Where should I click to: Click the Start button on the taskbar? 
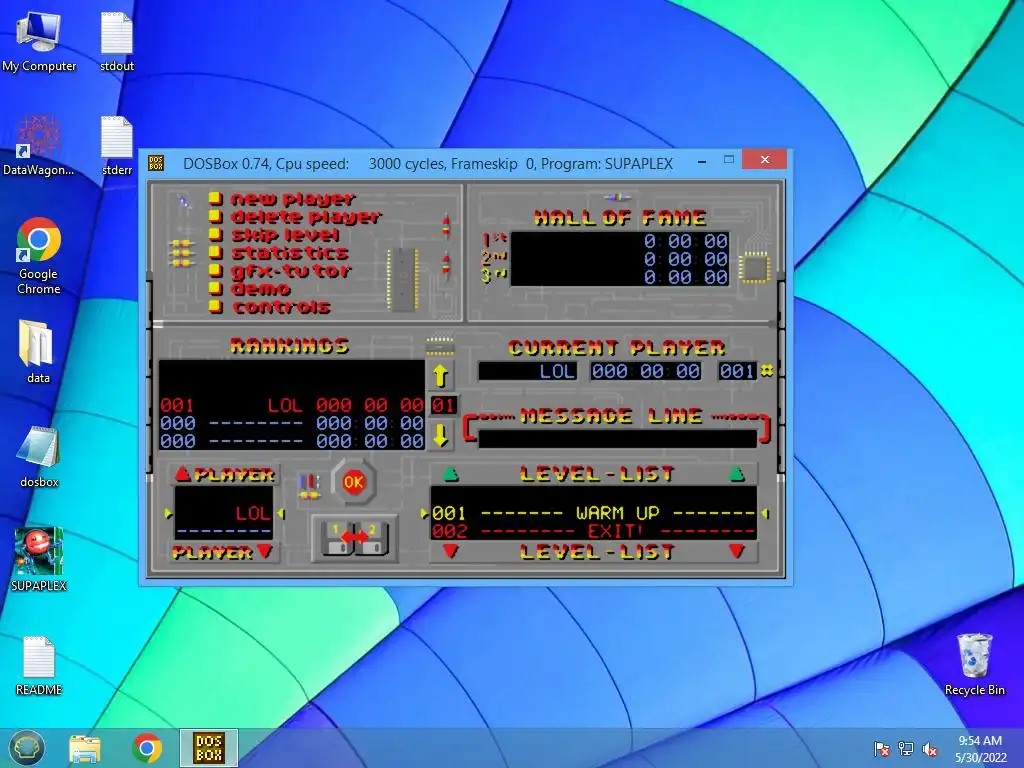27,748
